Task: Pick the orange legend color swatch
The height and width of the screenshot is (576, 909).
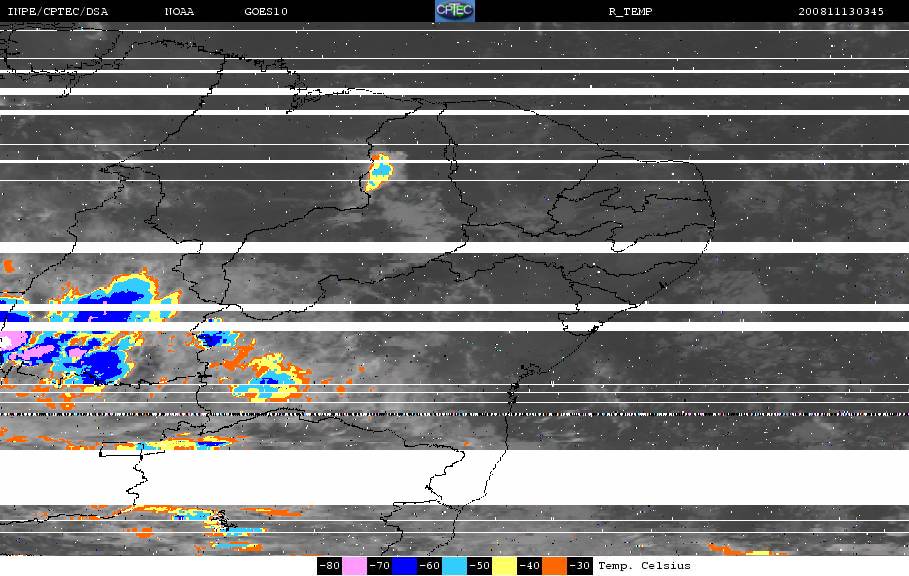Action: tap(554, 566)
